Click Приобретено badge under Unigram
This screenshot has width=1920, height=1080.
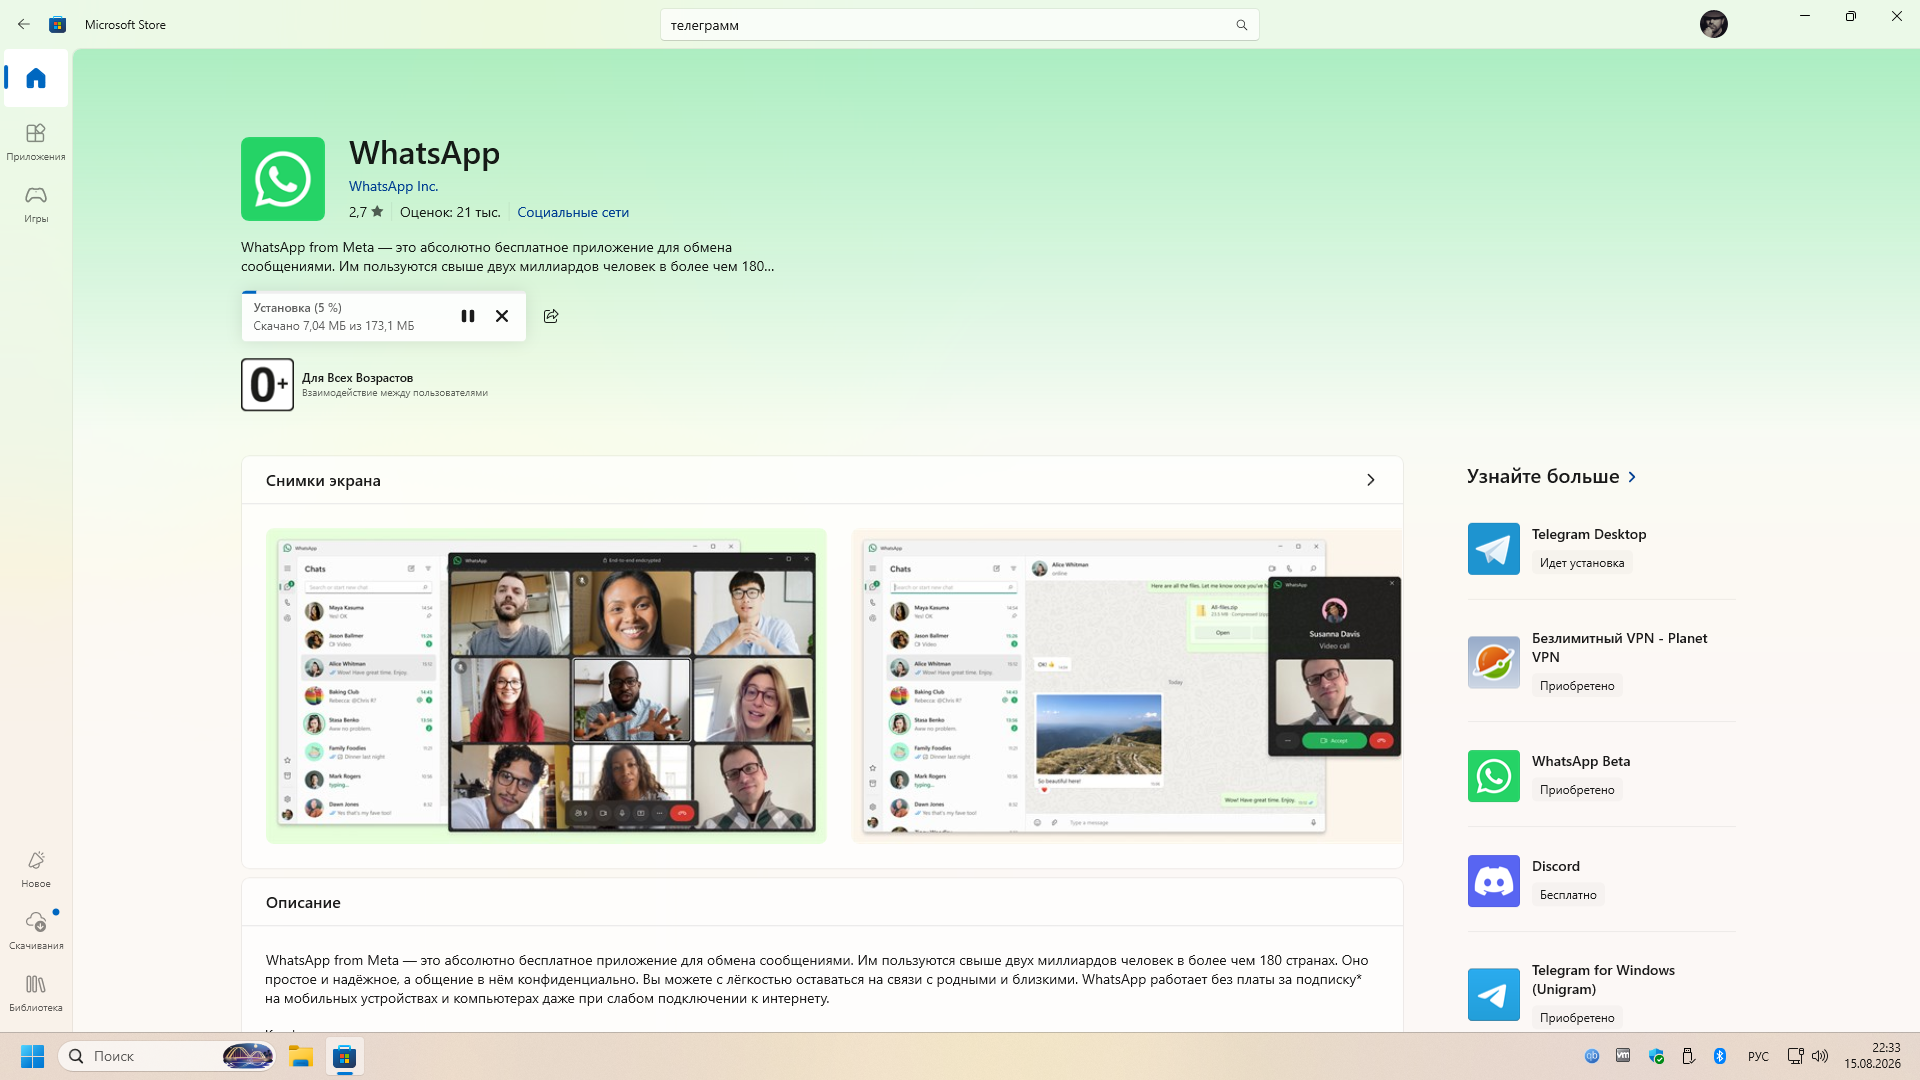1577,1018
